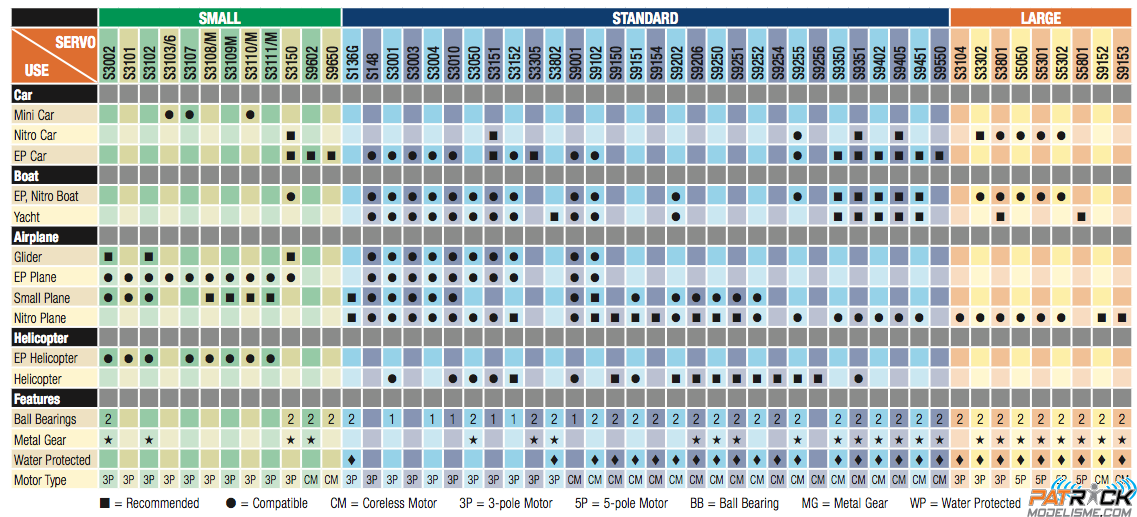Select the EP, Nitro Boat row label
The width and height of the screenshot is (1137, 517).
click(46, 196)
